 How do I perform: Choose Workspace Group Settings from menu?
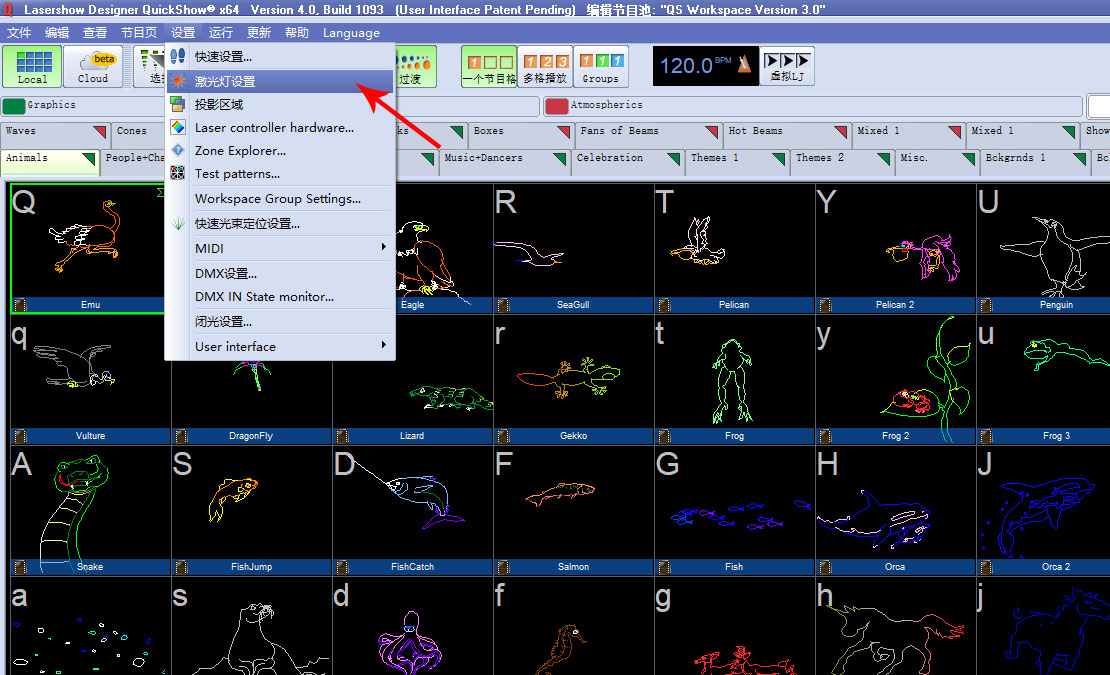[x=280, y=199]
